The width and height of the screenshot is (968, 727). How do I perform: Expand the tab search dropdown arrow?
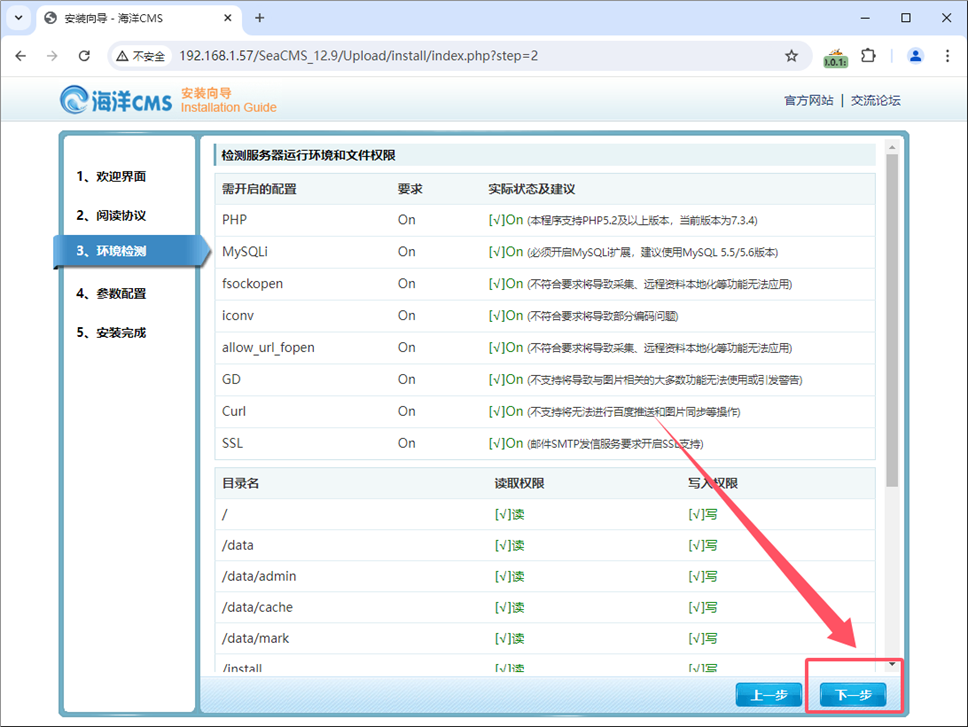[x=18, y=18]
